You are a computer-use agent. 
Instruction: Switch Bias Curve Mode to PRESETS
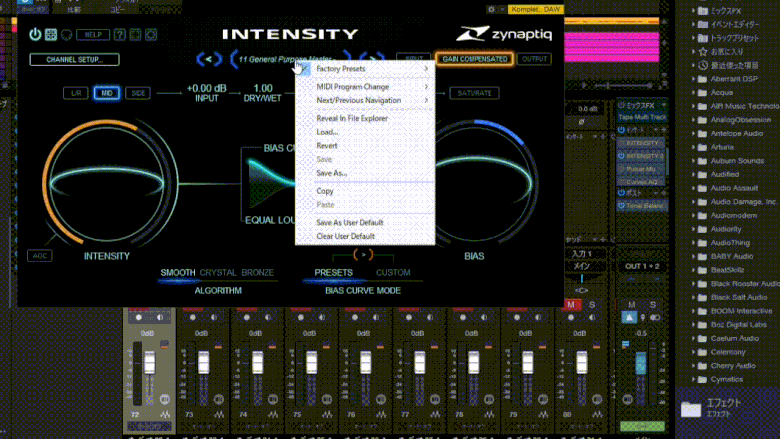pyautogui.click(x=333, y=272)
